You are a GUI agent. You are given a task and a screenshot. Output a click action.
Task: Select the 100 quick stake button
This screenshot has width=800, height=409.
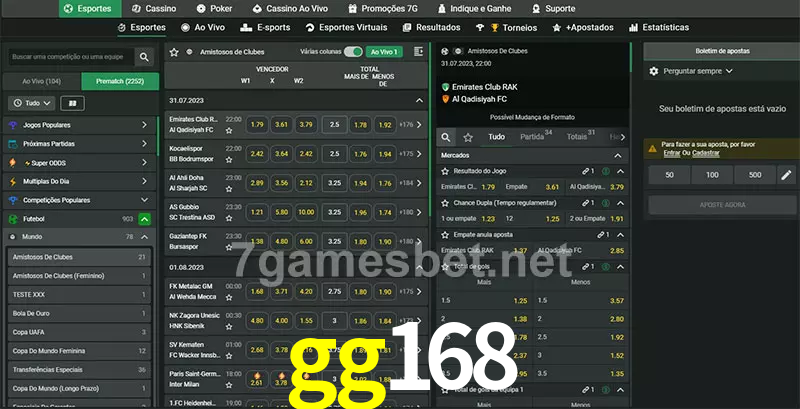(712, 175)
